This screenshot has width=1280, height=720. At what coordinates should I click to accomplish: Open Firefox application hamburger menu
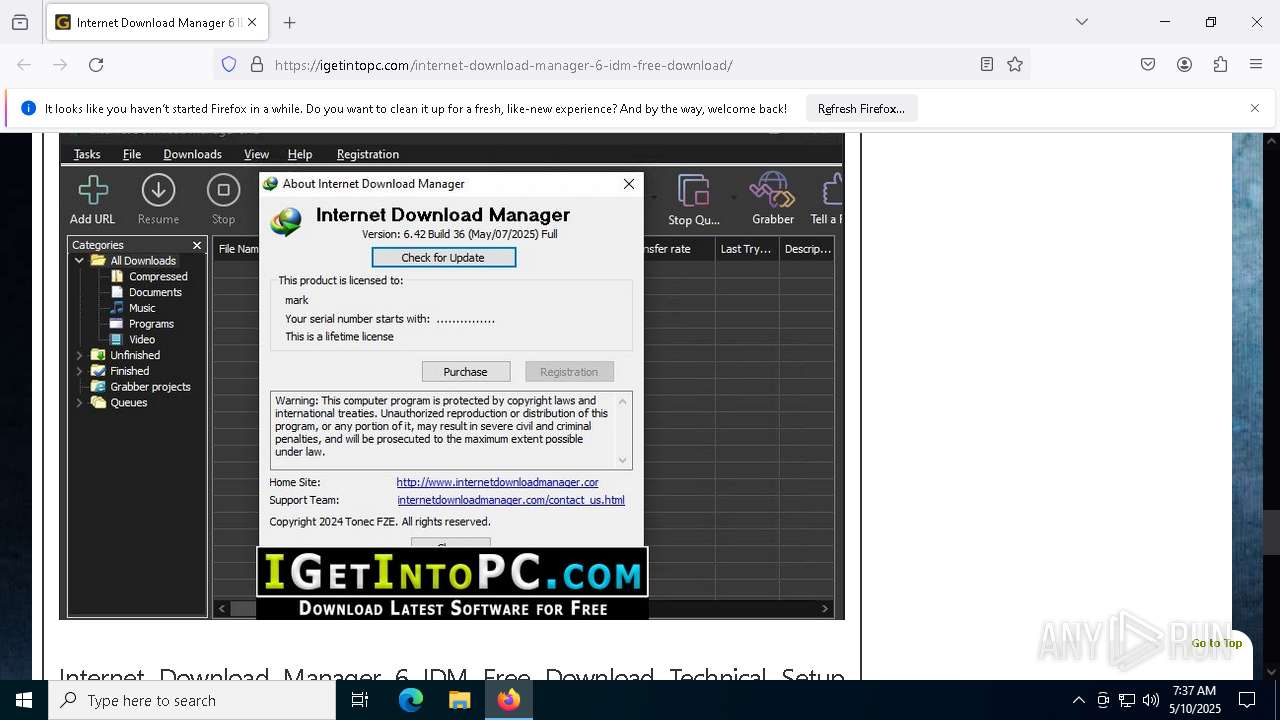point(1256,65)
